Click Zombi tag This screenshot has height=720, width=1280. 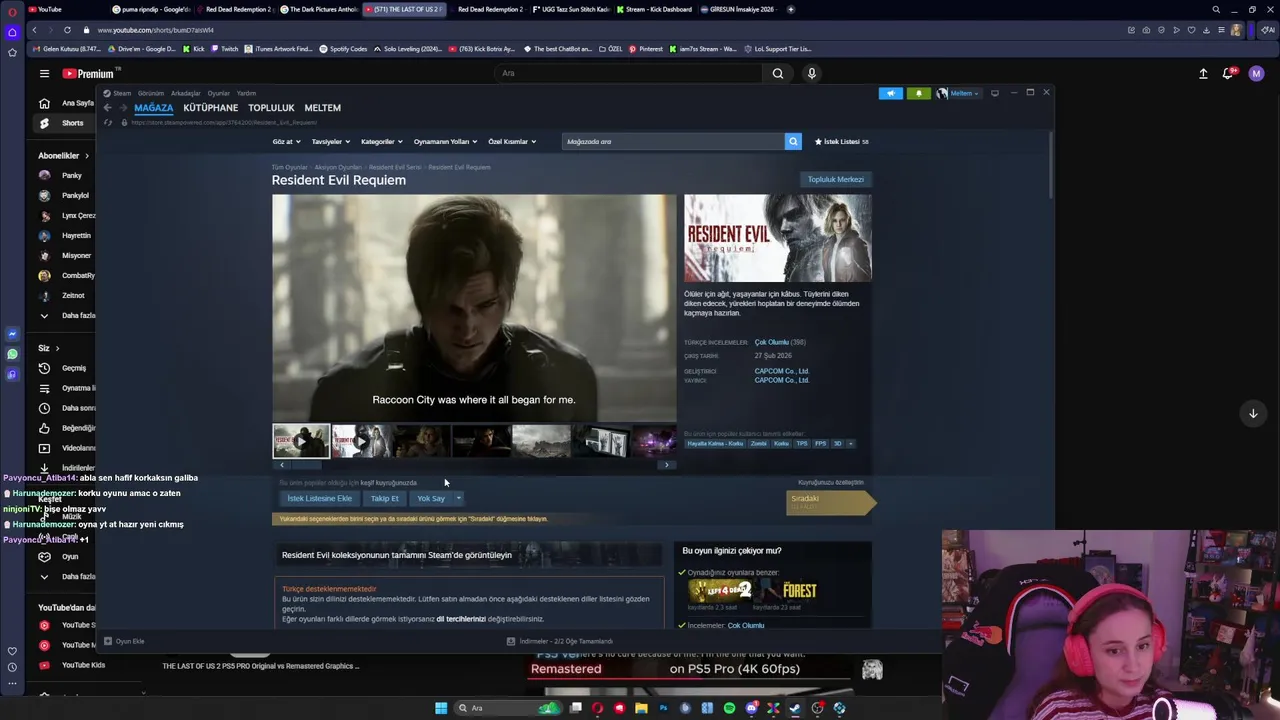[x=759, y=443]
